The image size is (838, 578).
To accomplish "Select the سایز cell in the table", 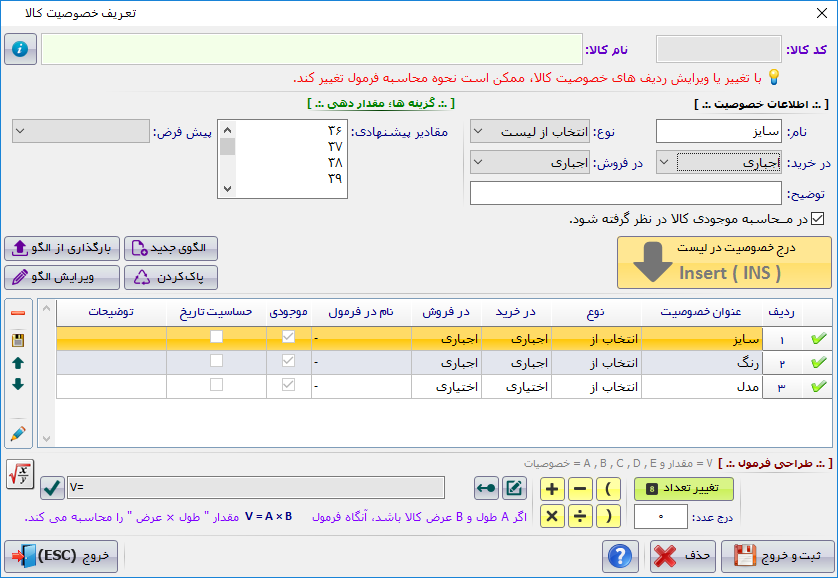I will [x=702, y=339].
